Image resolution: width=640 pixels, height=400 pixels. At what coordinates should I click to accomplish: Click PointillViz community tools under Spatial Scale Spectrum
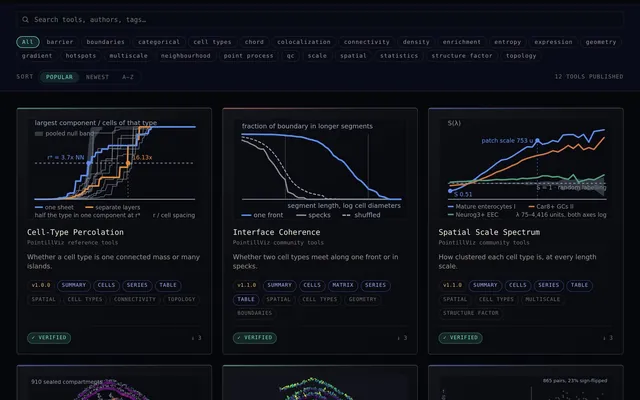click(484, 243)
